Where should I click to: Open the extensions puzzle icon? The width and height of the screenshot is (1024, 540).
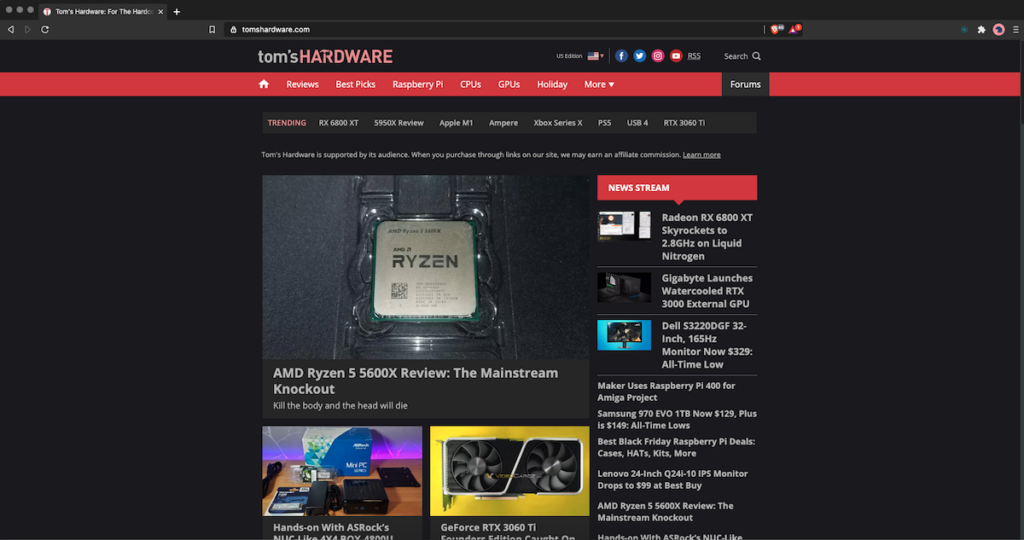click(x=981, y=29)
